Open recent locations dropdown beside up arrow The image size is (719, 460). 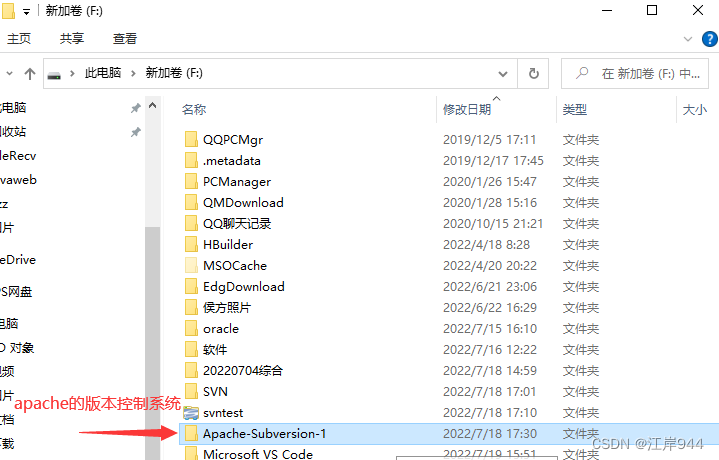tap(9, 73)
